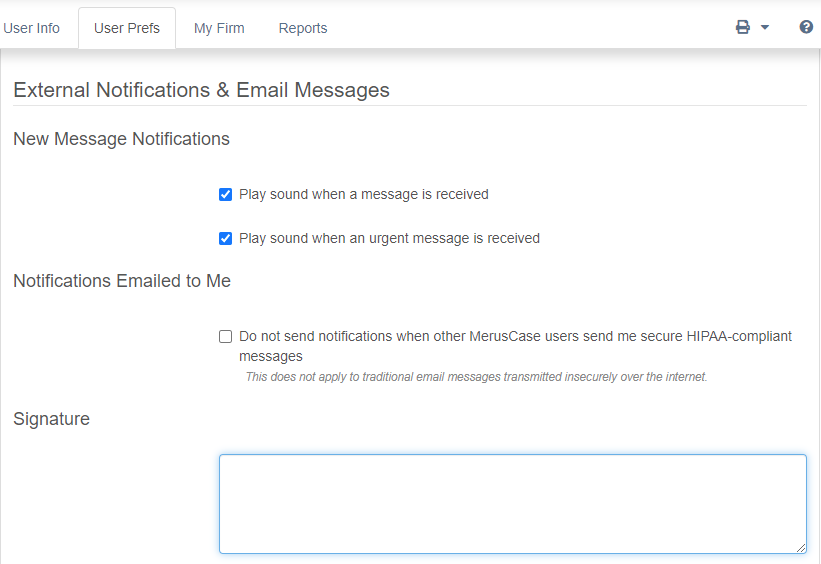This screenshot has height=564, width=821.
Task: Click the External Notifications & Email Messages heading
Action: coord(201,90)
